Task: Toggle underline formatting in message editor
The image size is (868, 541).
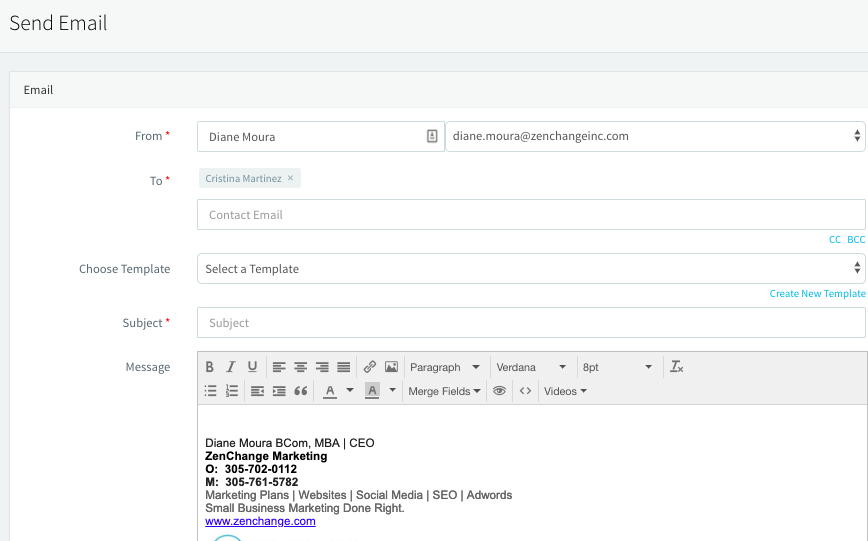Action: 252,367
